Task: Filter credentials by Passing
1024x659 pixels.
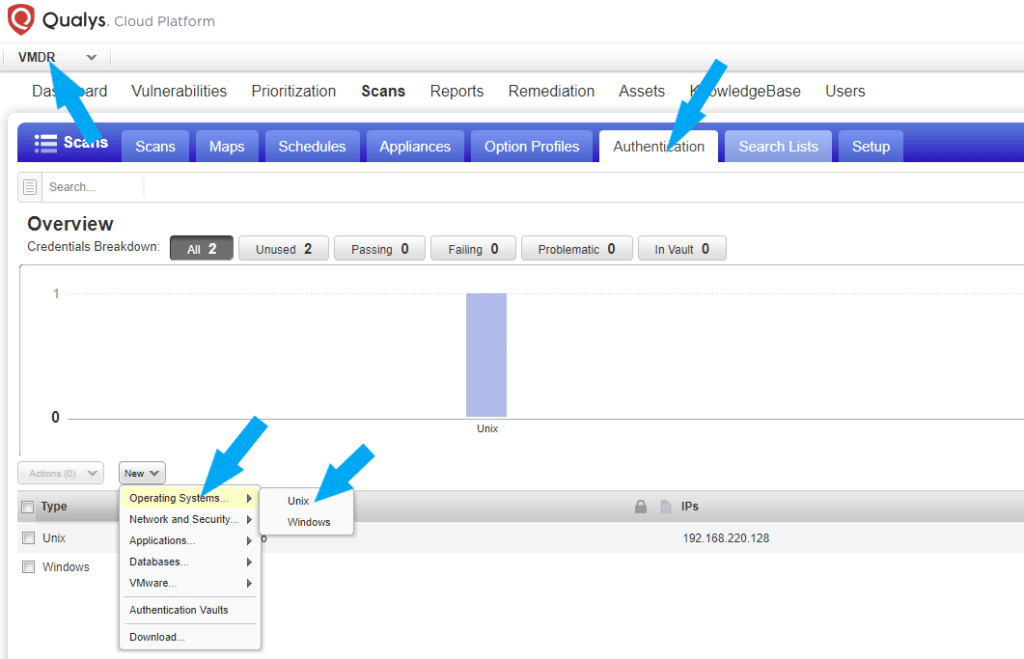Action: (x=379, y=249)
